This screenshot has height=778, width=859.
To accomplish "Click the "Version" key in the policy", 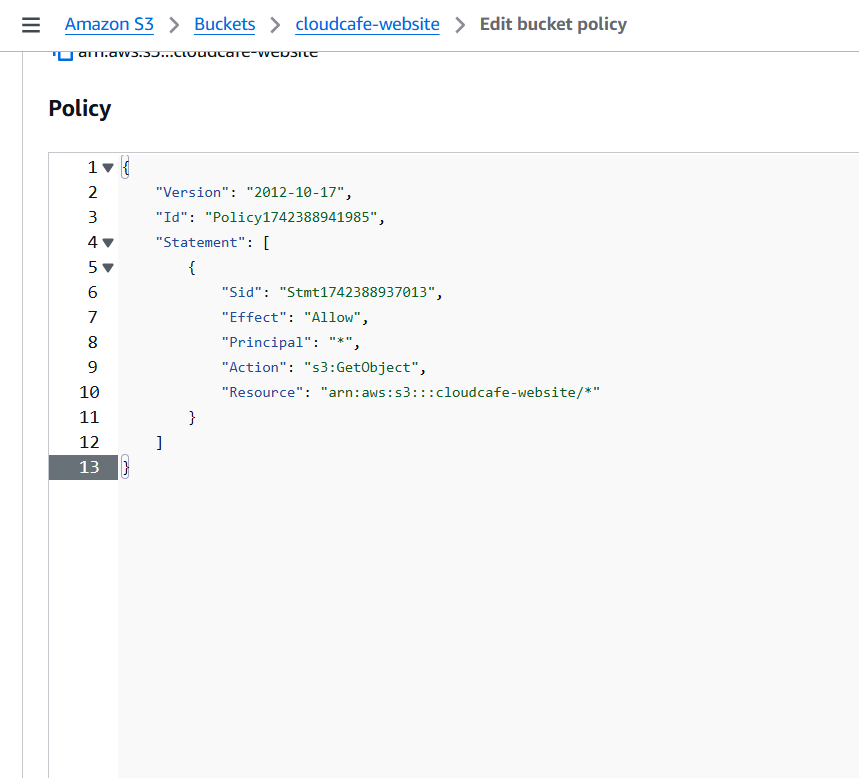I will (x=192, y=192).
